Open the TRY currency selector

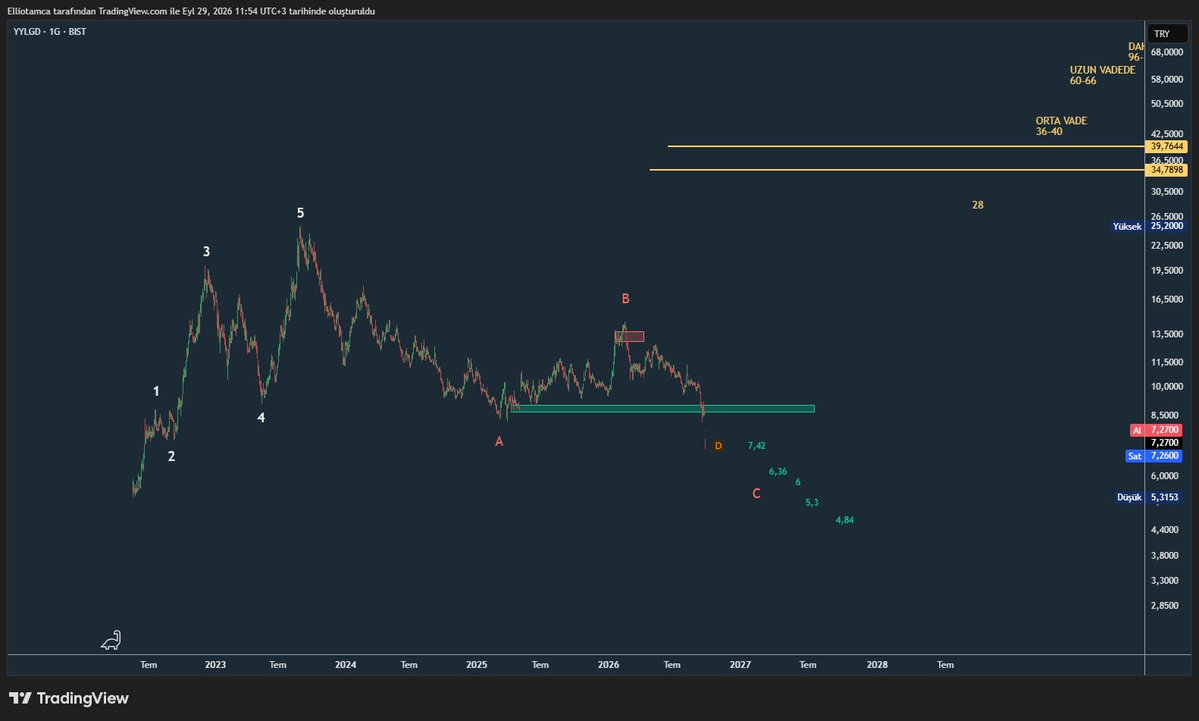[1167, 34]
